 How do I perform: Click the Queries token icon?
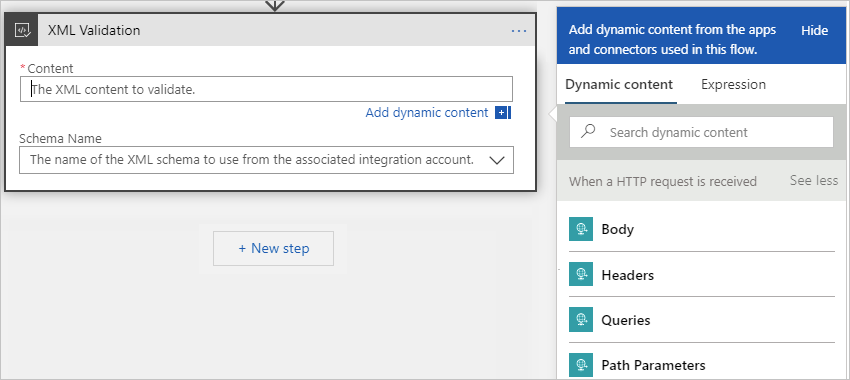click(581, 320)
